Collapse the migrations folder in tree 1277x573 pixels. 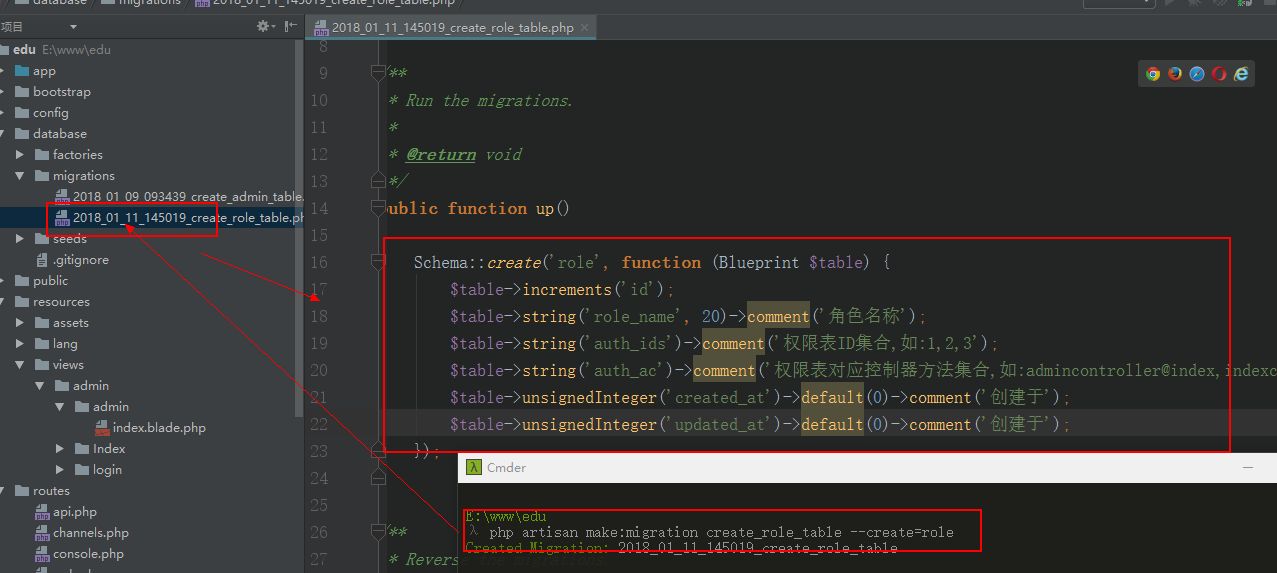tap(20, 176)
